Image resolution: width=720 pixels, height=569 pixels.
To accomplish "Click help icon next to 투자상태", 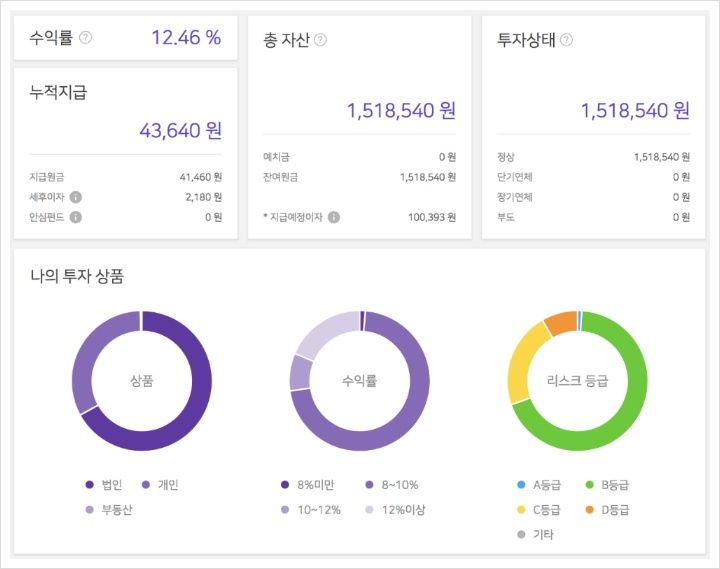I will pyautogui.click(x=566, y=40).
